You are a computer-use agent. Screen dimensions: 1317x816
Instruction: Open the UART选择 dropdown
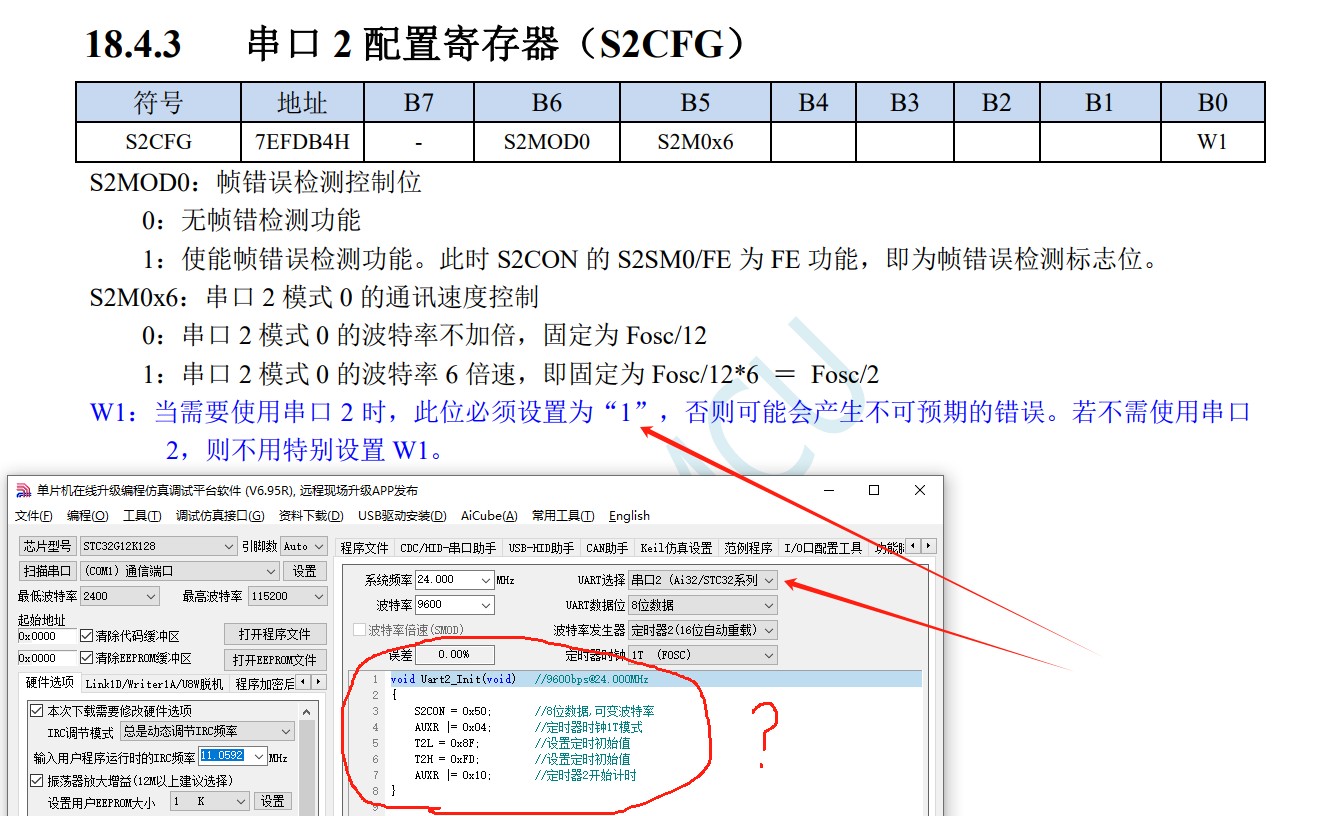click(767, 580)
